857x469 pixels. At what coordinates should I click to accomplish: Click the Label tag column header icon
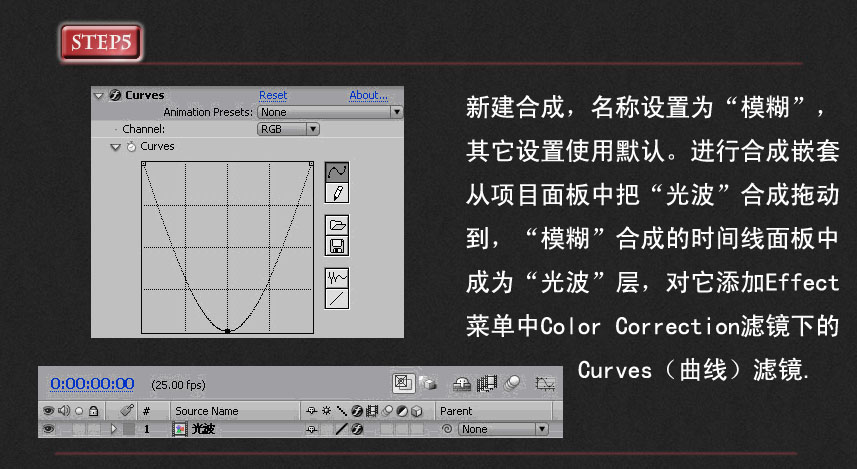coord(127,410)
